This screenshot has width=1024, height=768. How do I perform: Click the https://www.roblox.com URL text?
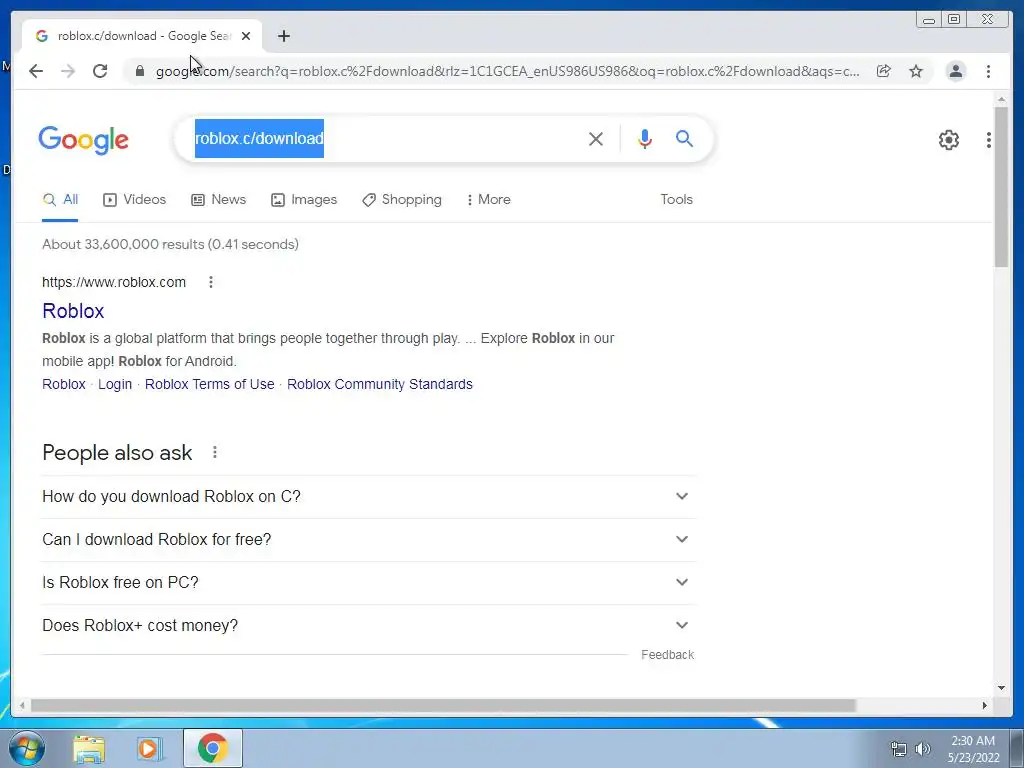(114, 282)
